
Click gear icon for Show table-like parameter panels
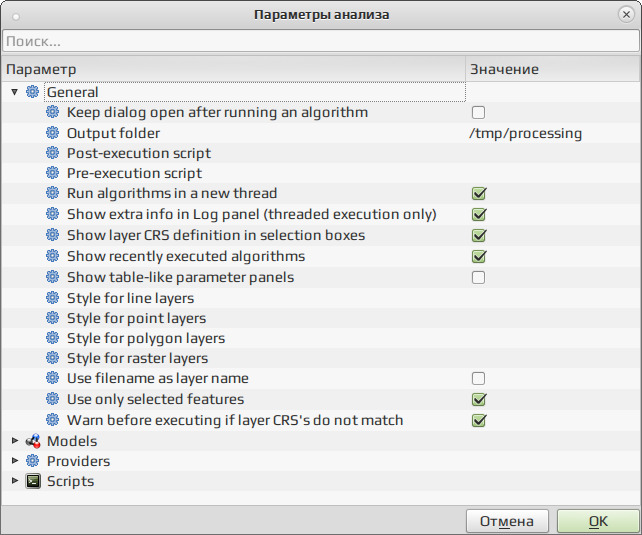(x=52, y=277)
